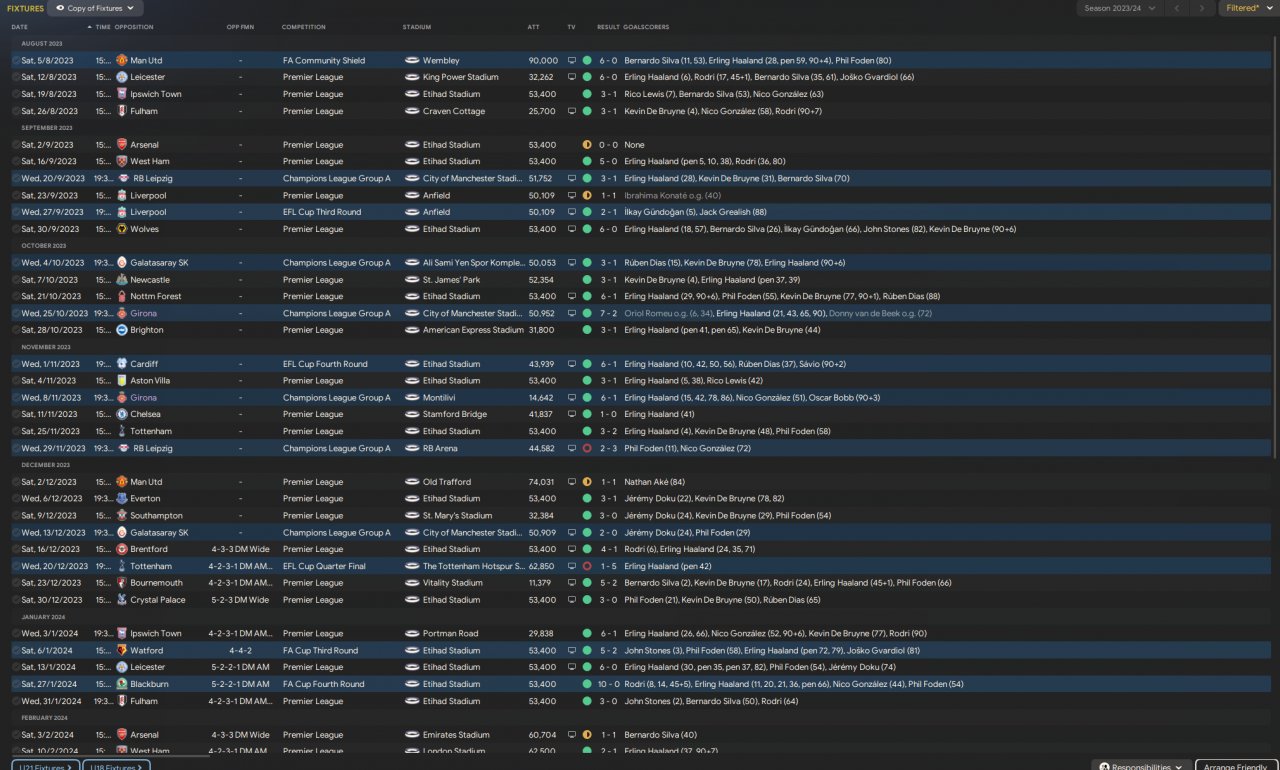1280x770 pixels.
Task: Click the Man Utd badge in the 5/8/2023 row
Action: [x=122, y=60]
